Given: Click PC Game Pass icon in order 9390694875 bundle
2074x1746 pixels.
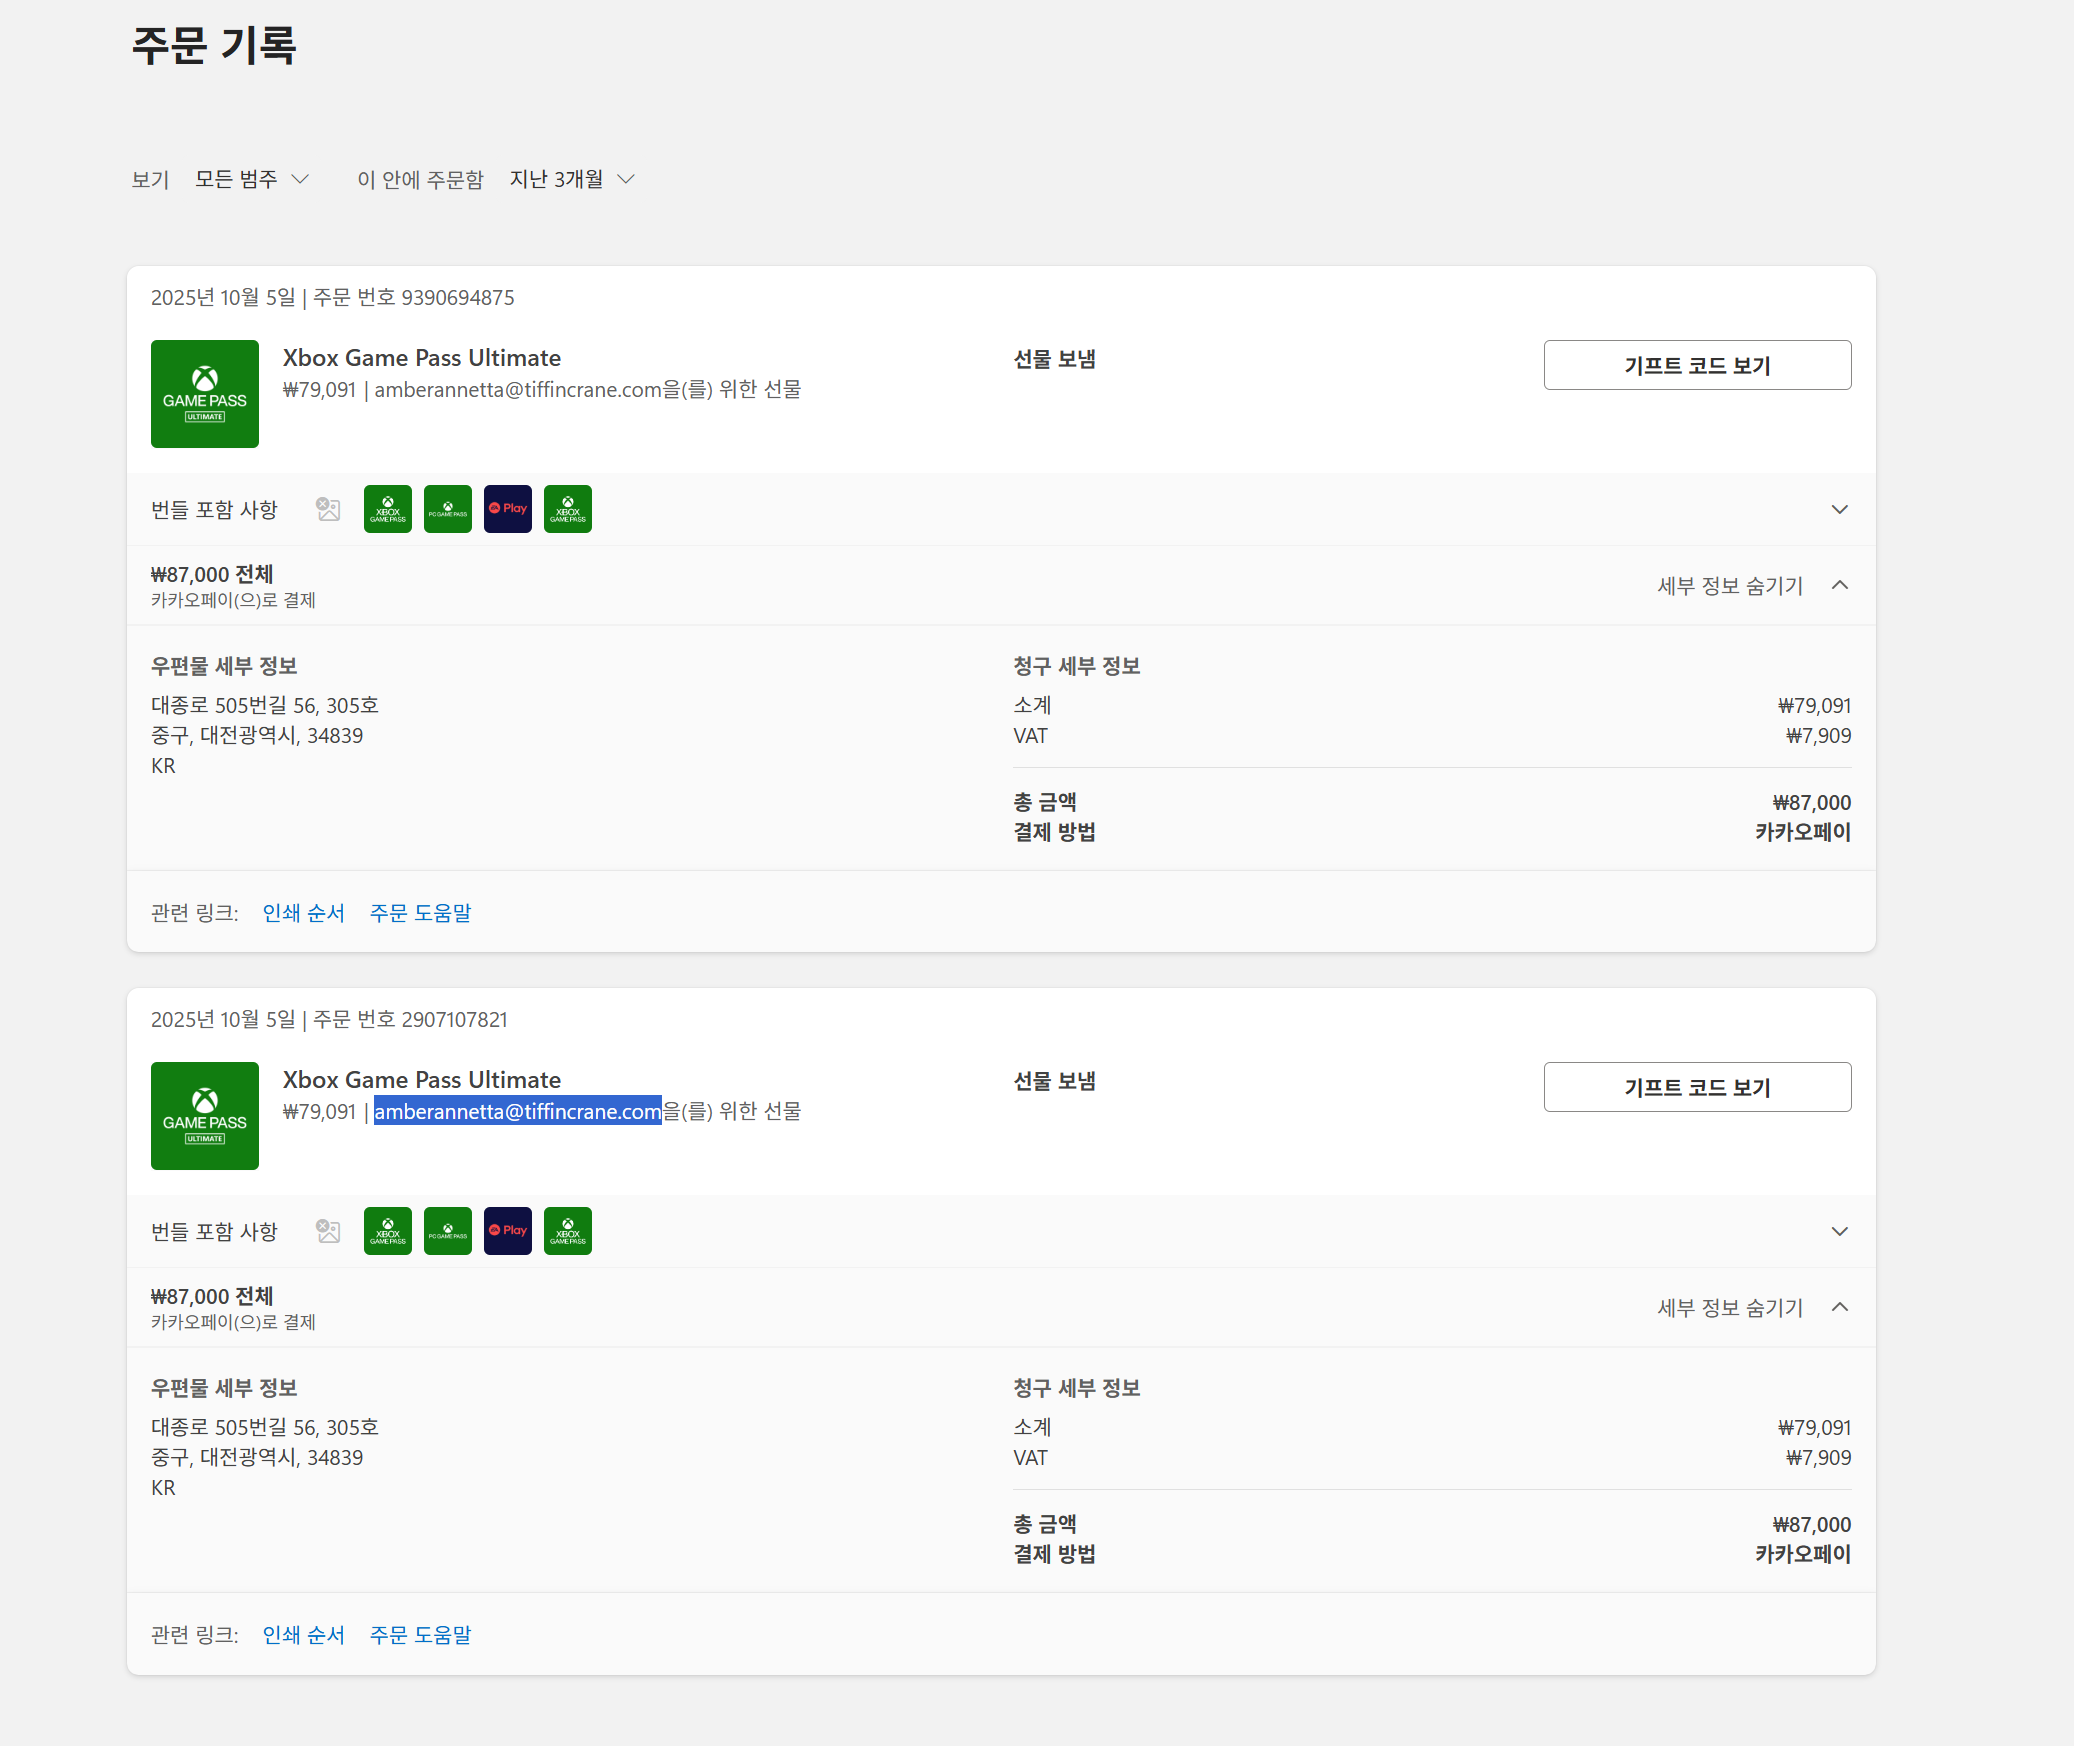Looking at the screenshot, I should pos(448,509).
